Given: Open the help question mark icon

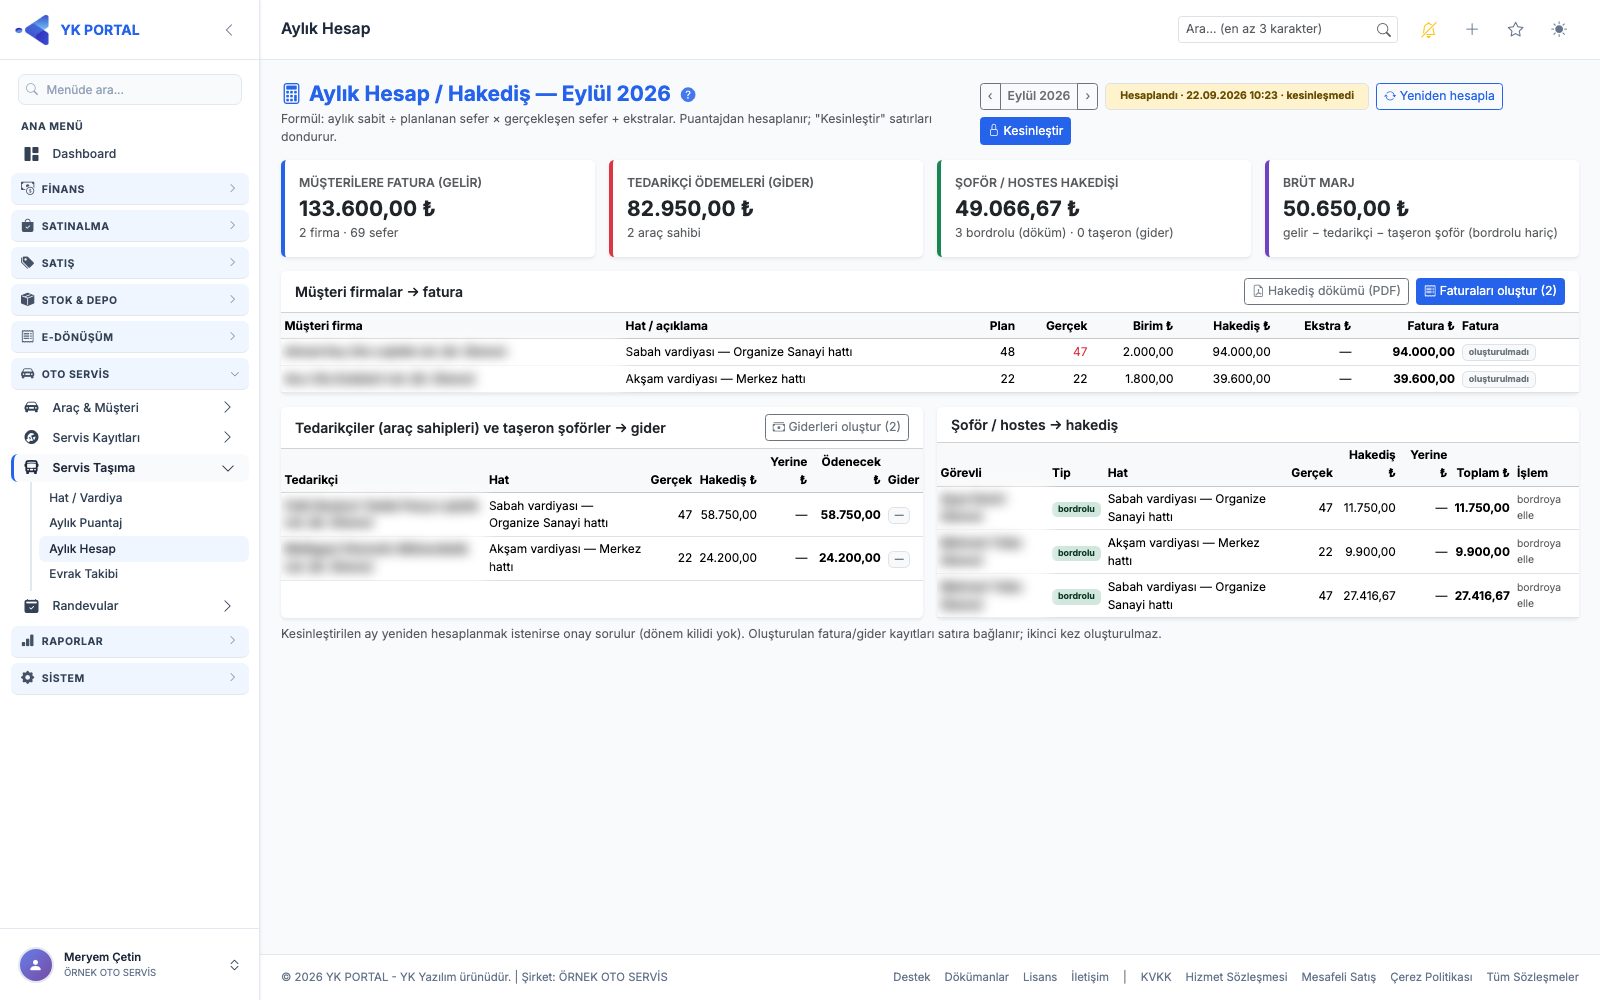Looking at the screenshot, I should pos(688,95).
